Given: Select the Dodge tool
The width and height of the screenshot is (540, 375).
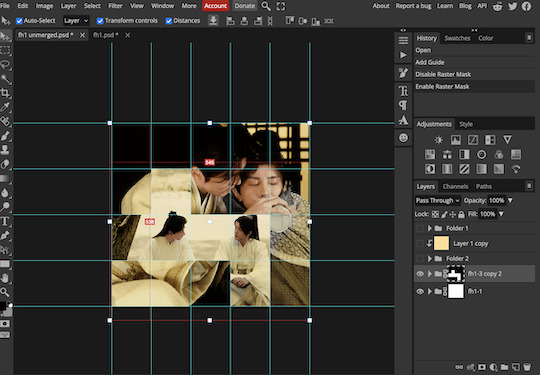Looking at the screenshot, I should (x=6, y=207).
